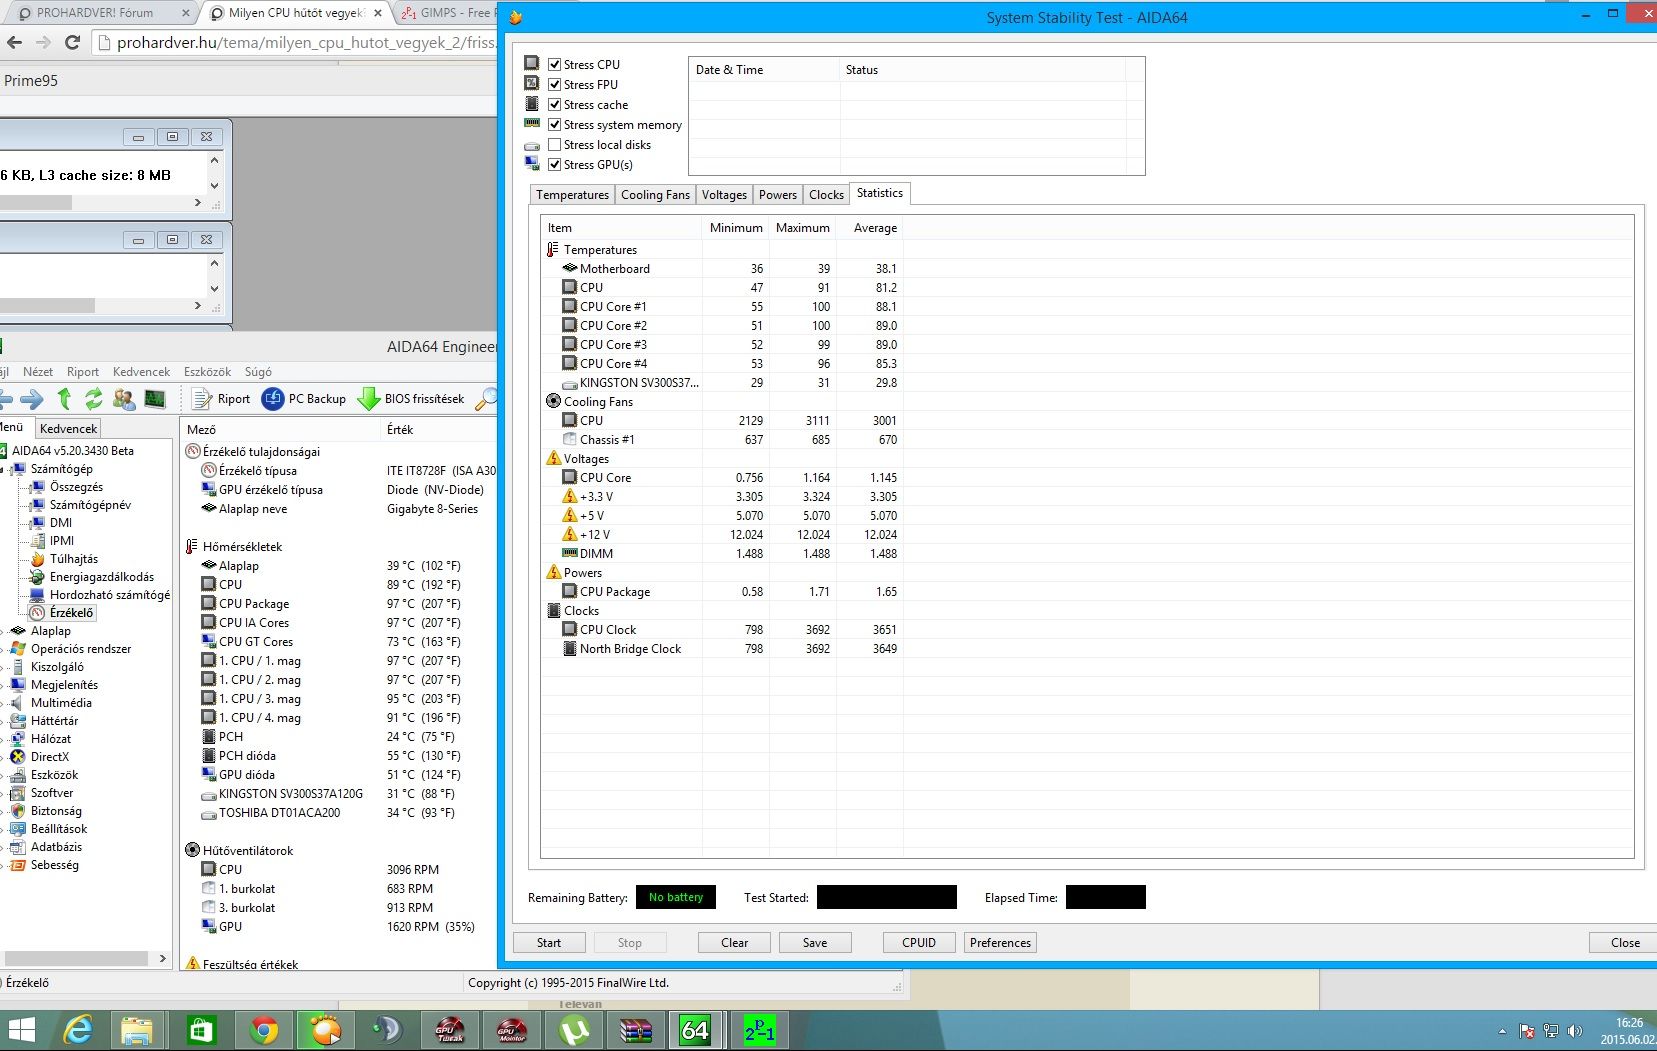The width and height of the screenshot is (1657, 1051).
Task: Click the network tray icon
Action: [x=1551, y=1031]
